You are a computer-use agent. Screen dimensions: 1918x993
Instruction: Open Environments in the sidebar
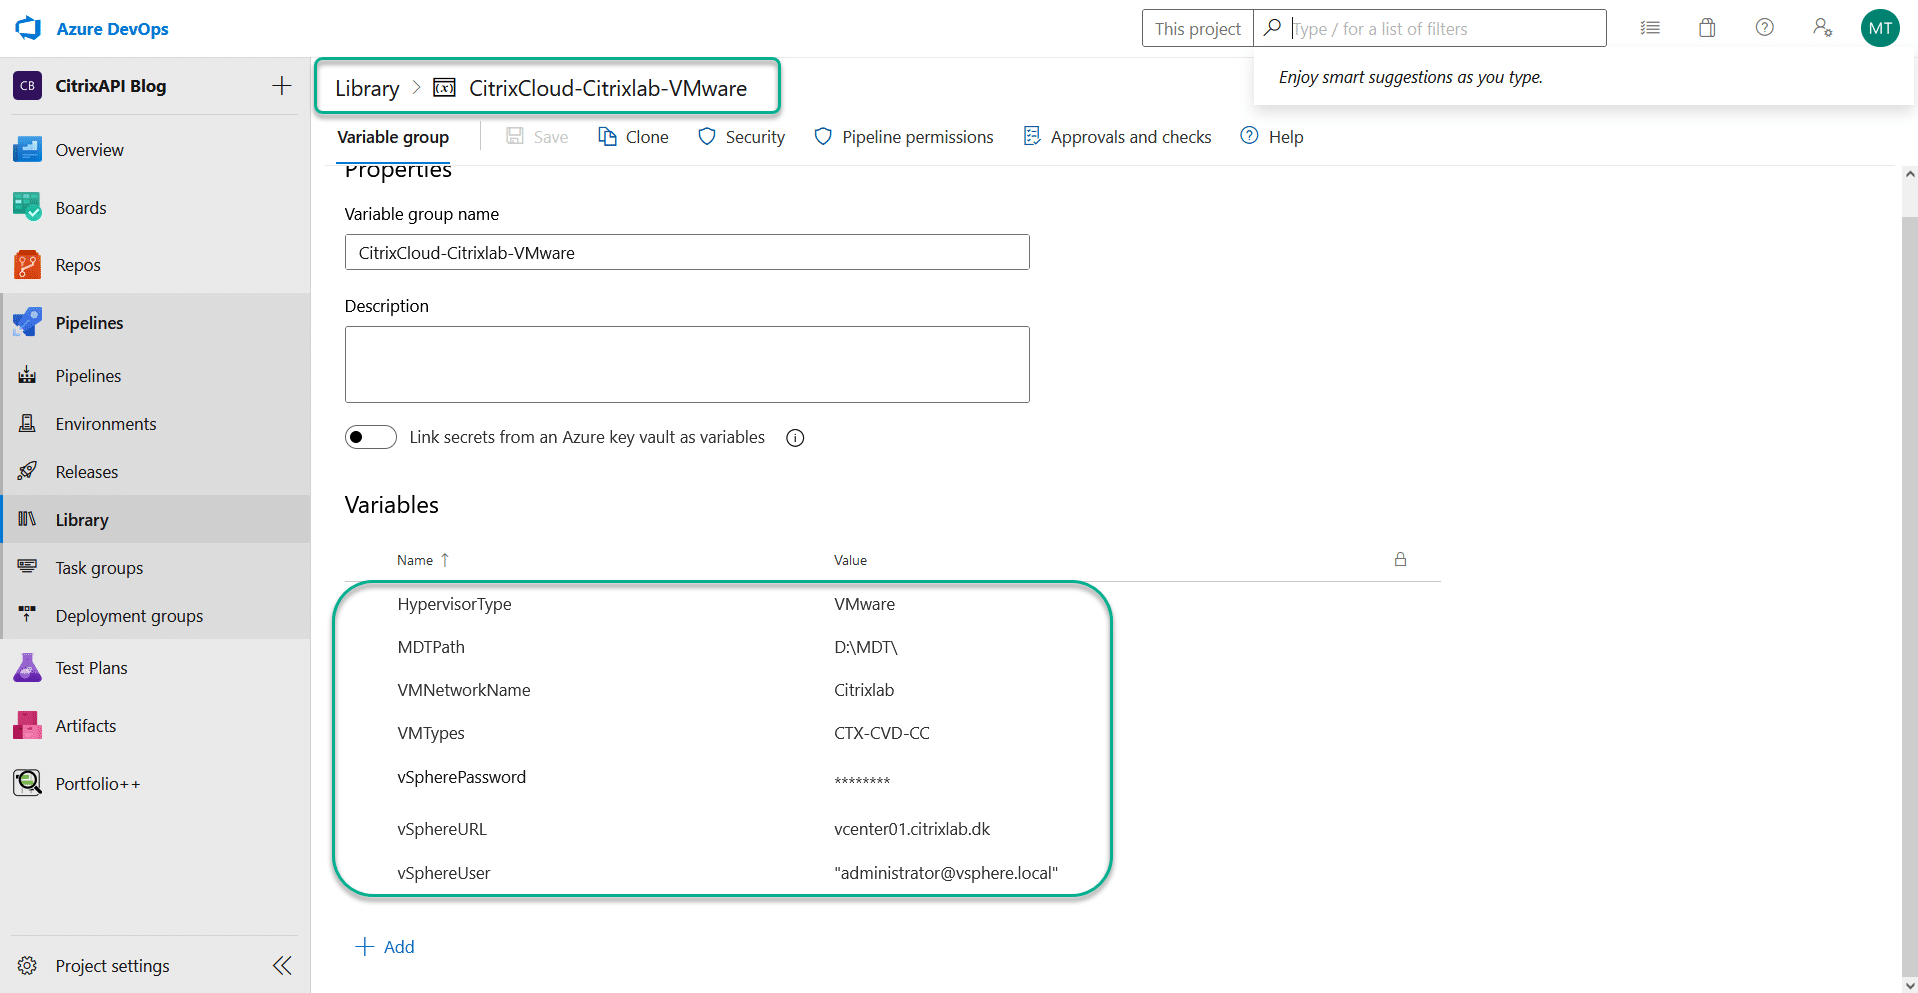pos(155,424)
